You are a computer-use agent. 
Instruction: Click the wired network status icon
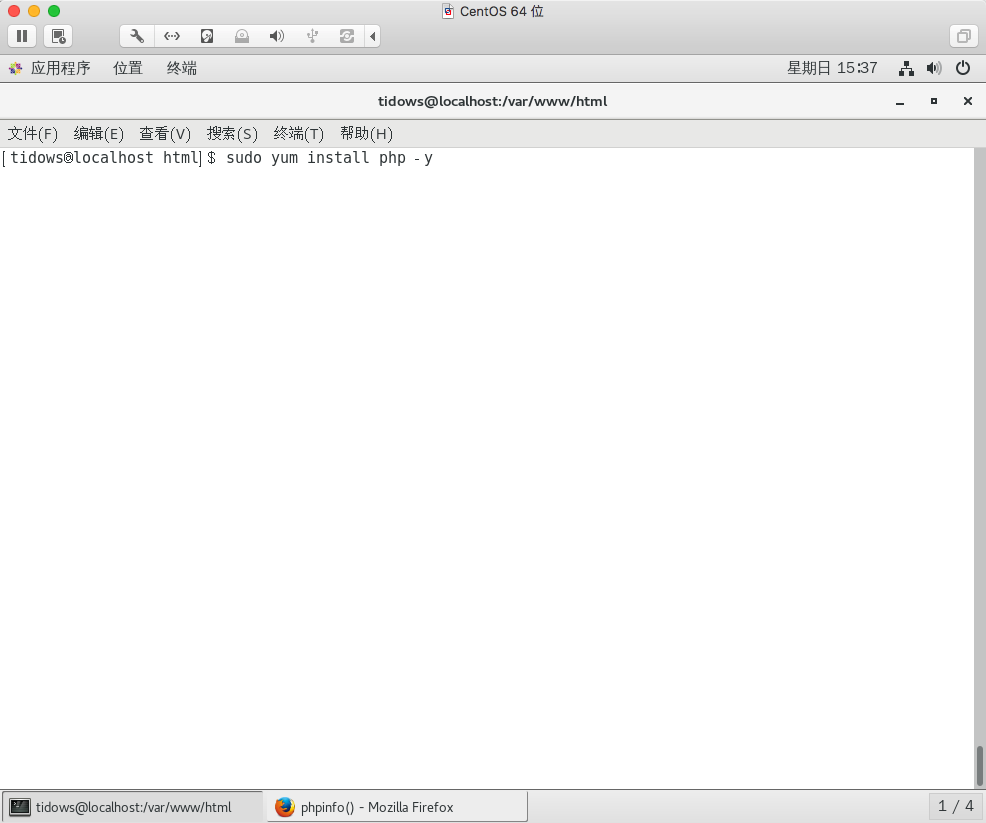pos(906,68)
